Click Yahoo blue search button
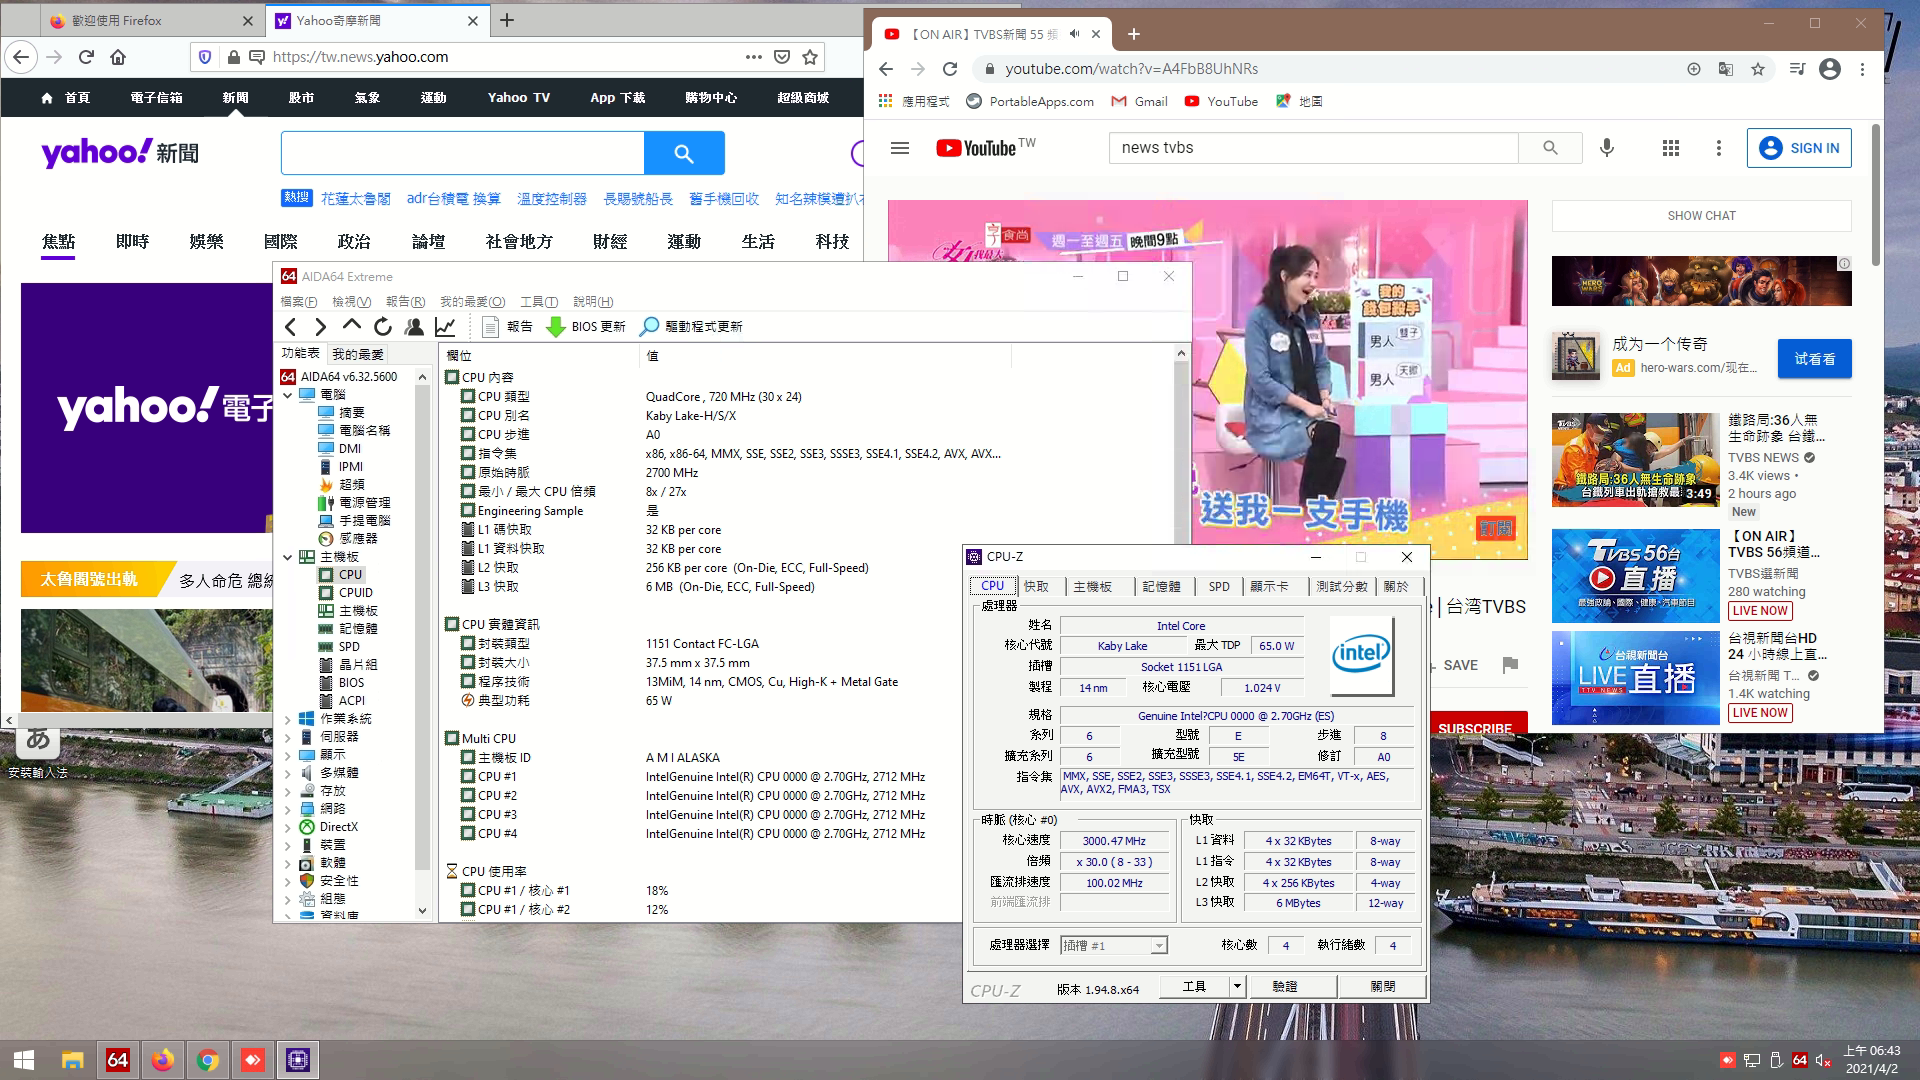 click(684, 153)
